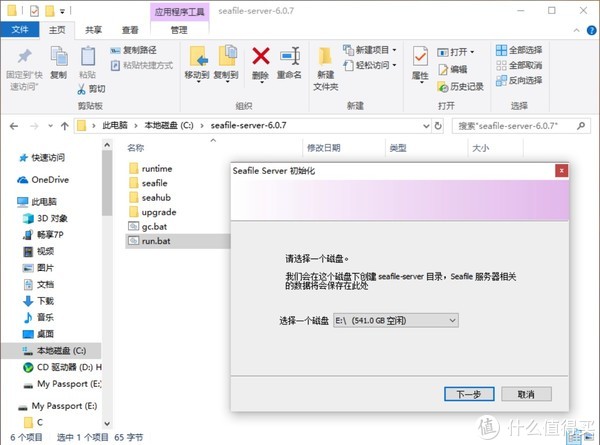Screen dimensions: 600x445
Task: Select the seafile folder
Action: (x=148, y=183)
